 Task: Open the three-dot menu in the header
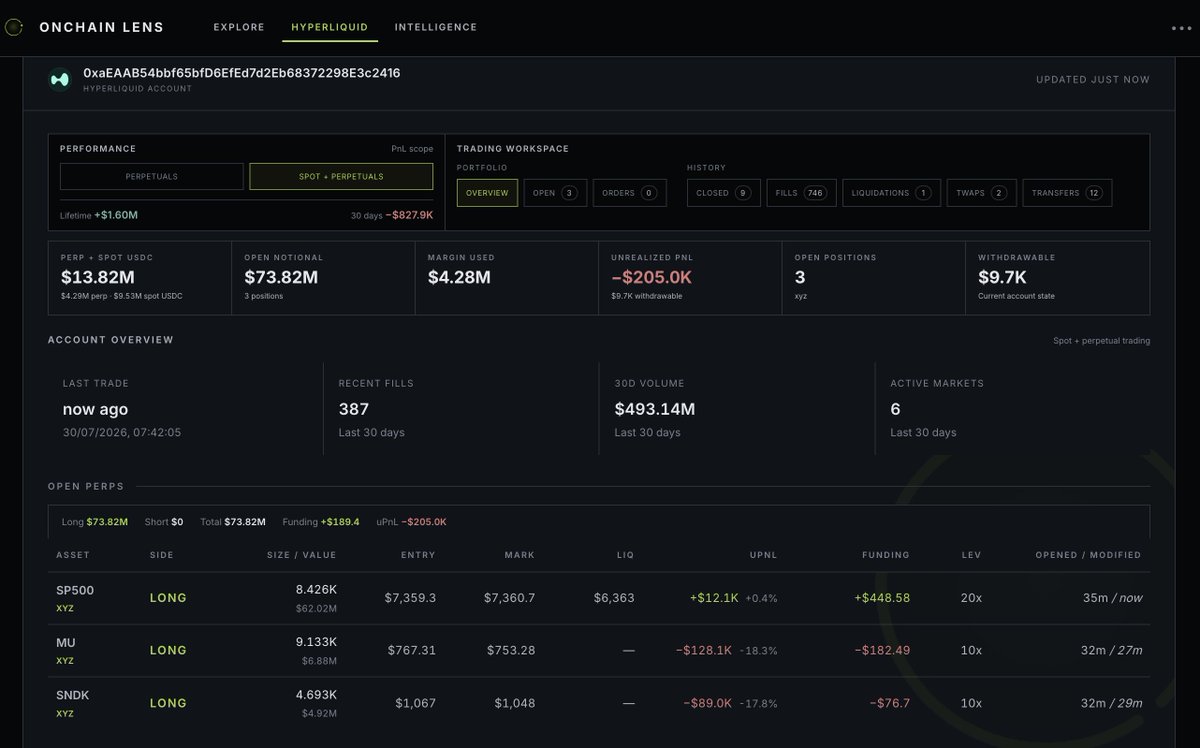coord(1181,28)
